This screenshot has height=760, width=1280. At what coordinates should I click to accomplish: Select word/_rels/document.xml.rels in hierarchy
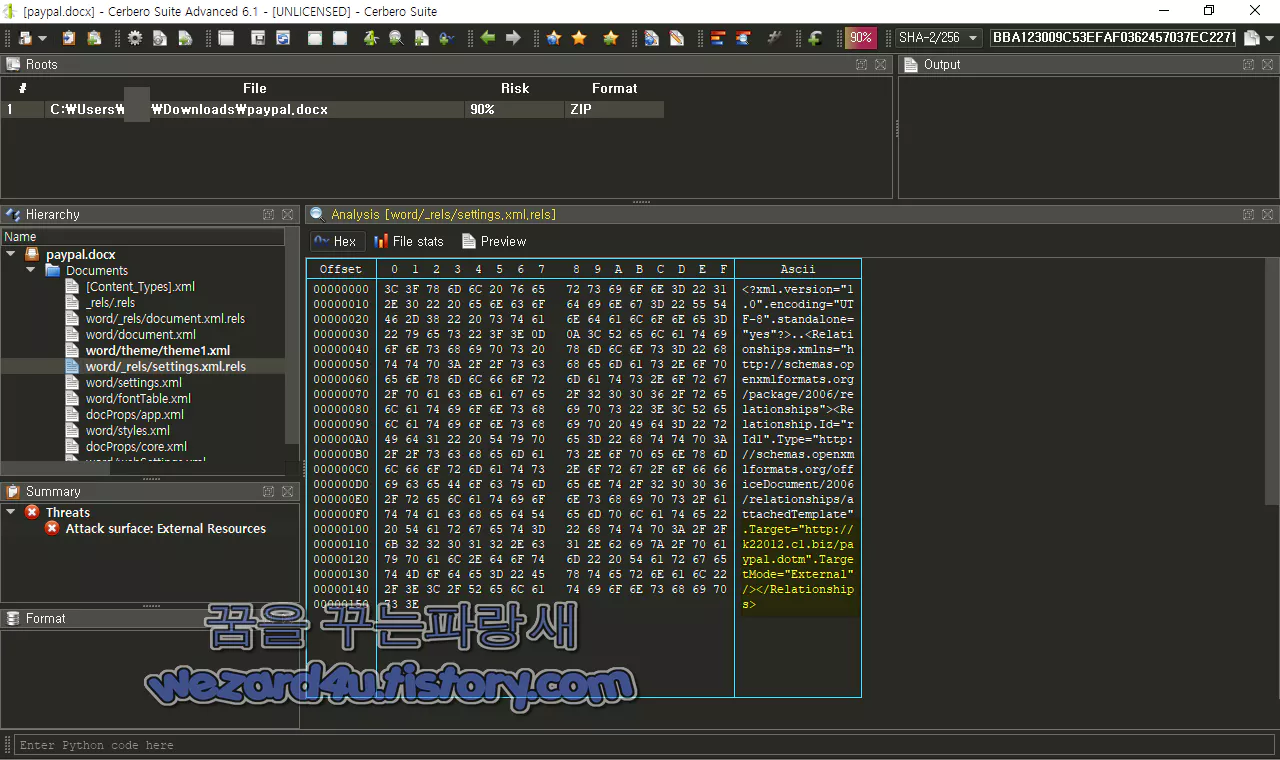pos(165,318)
